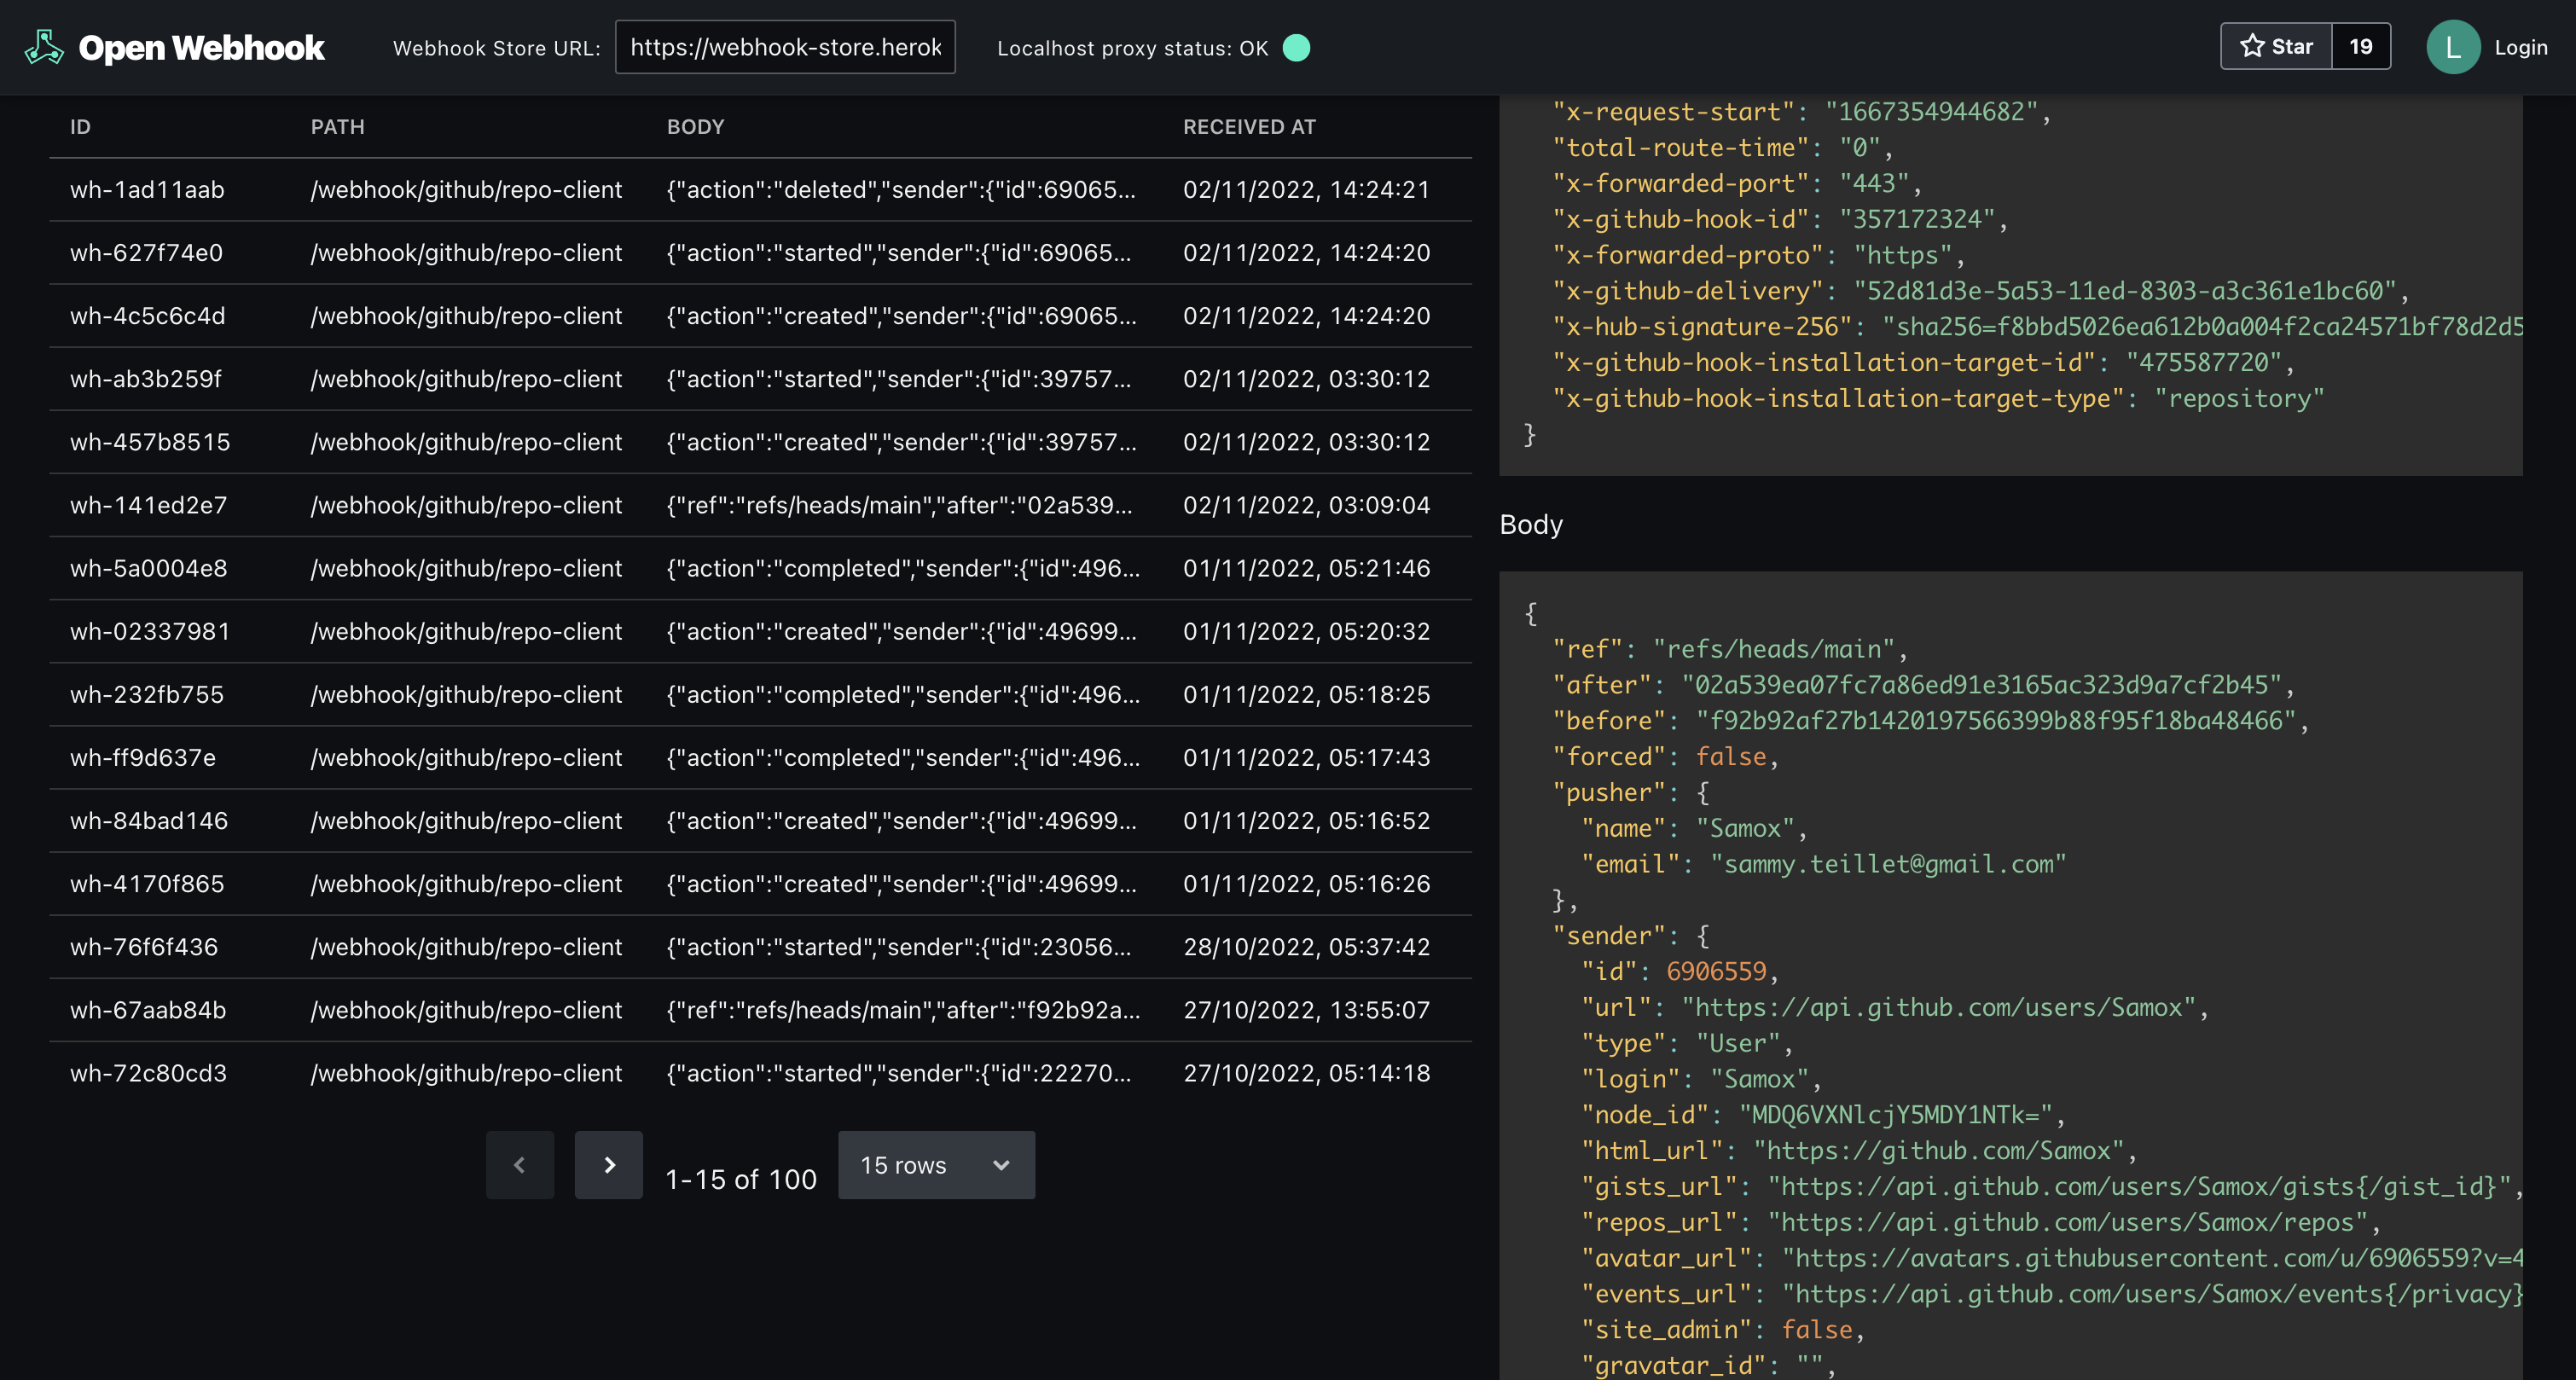
Task: Click the ref value refs/heads/main in Body
Action: (x=1774, y=649)
